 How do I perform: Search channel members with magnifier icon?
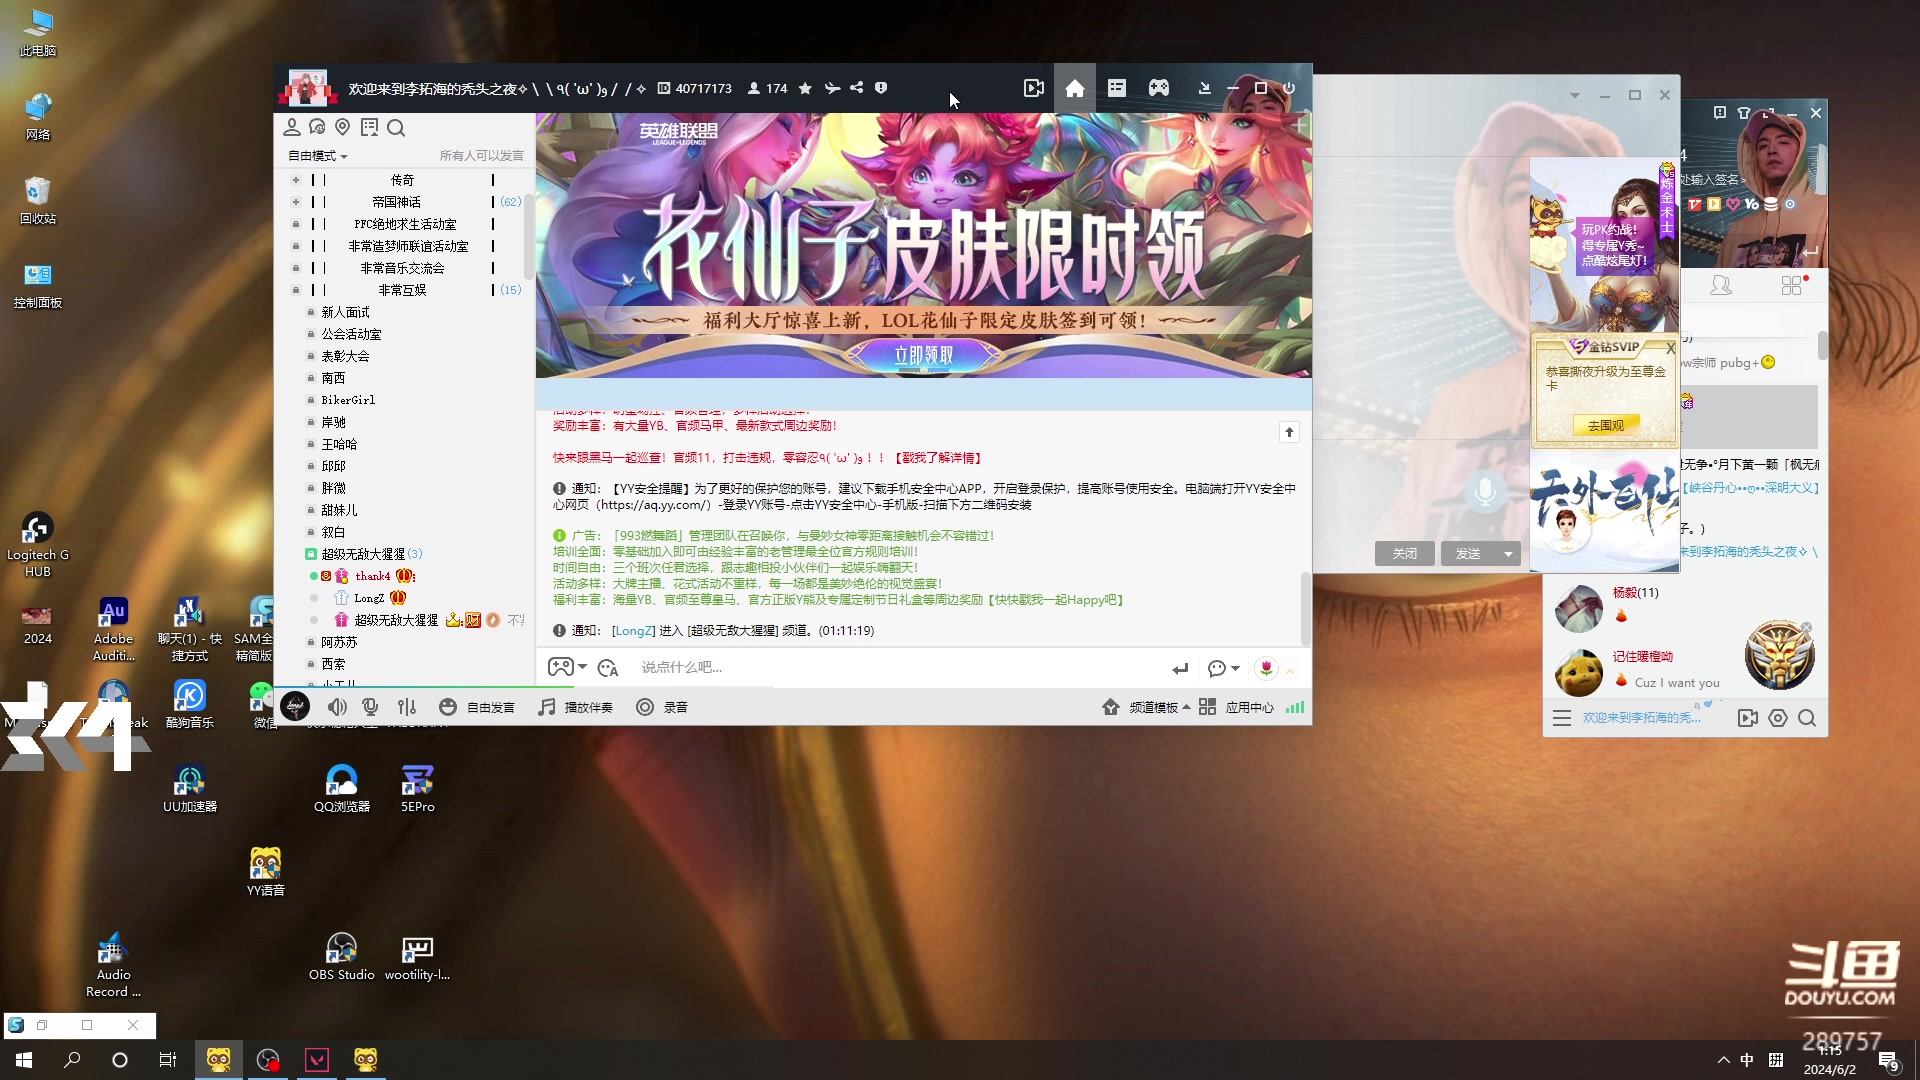pyautogui.click(x=396, y=127)
